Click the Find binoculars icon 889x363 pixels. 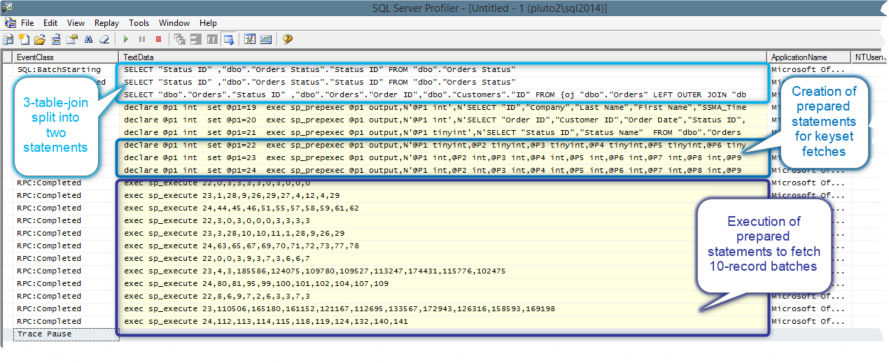tap(88, 40)
